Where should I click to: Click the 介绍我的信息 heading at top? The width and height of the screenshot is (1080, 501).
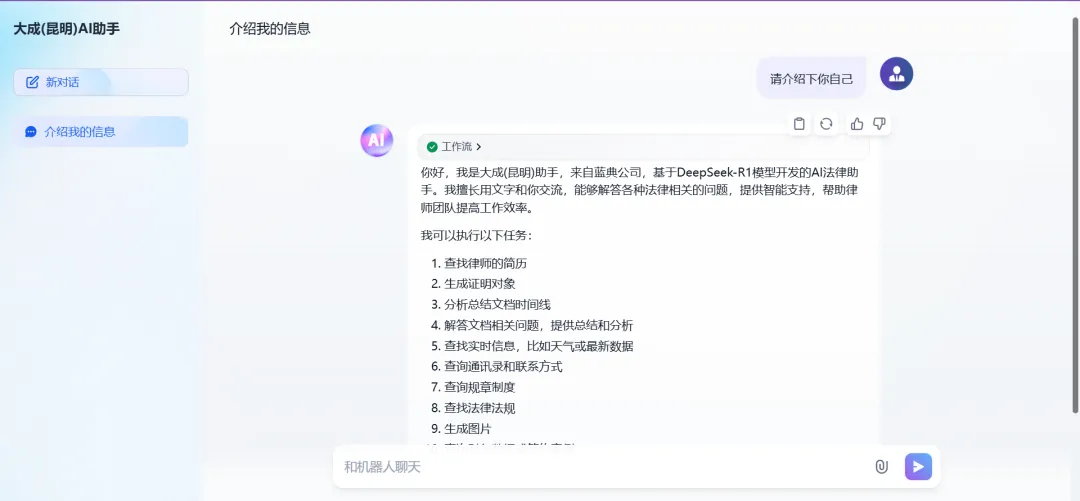click(270, 29)
